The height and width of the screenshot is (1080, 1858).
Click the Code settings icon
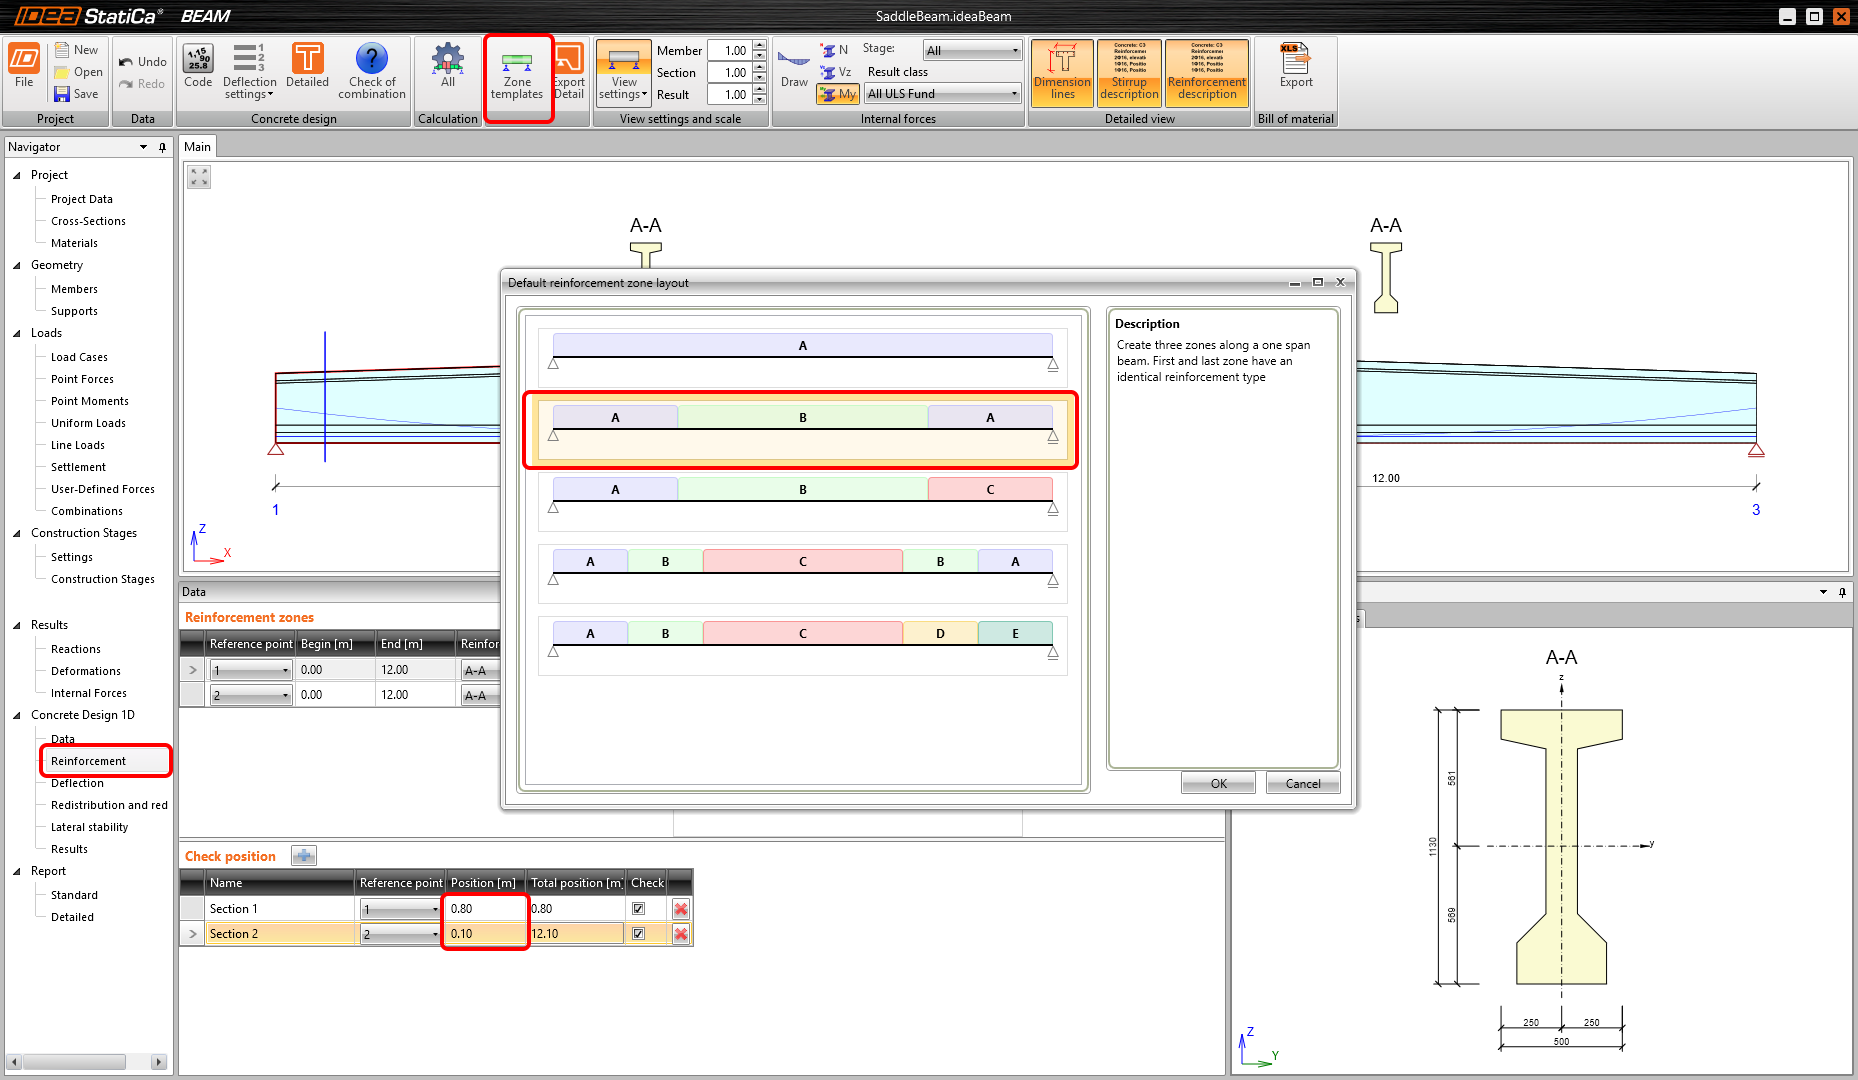coord(198,66)
